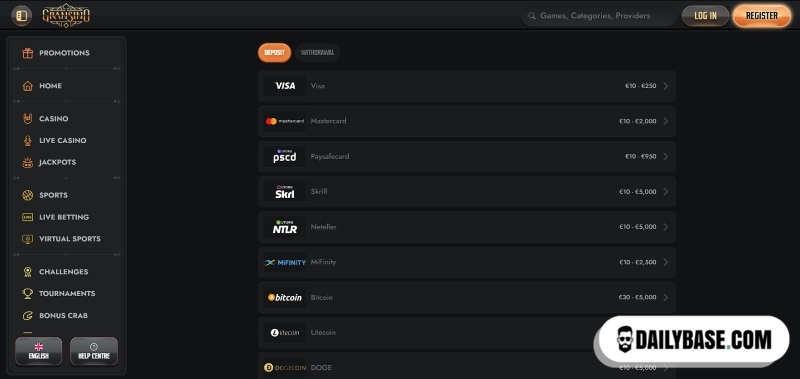Open Promotions gift icon
This screenshot has height=379, width=800.
pos(28,53)
